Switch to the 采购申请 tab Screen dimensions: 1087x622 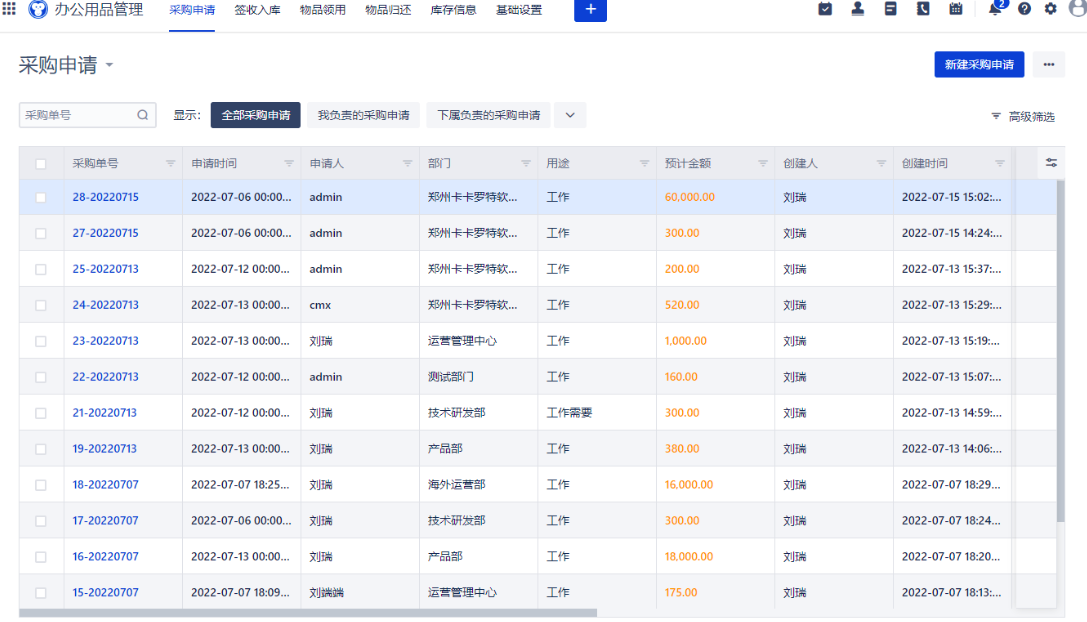(192, 10)
